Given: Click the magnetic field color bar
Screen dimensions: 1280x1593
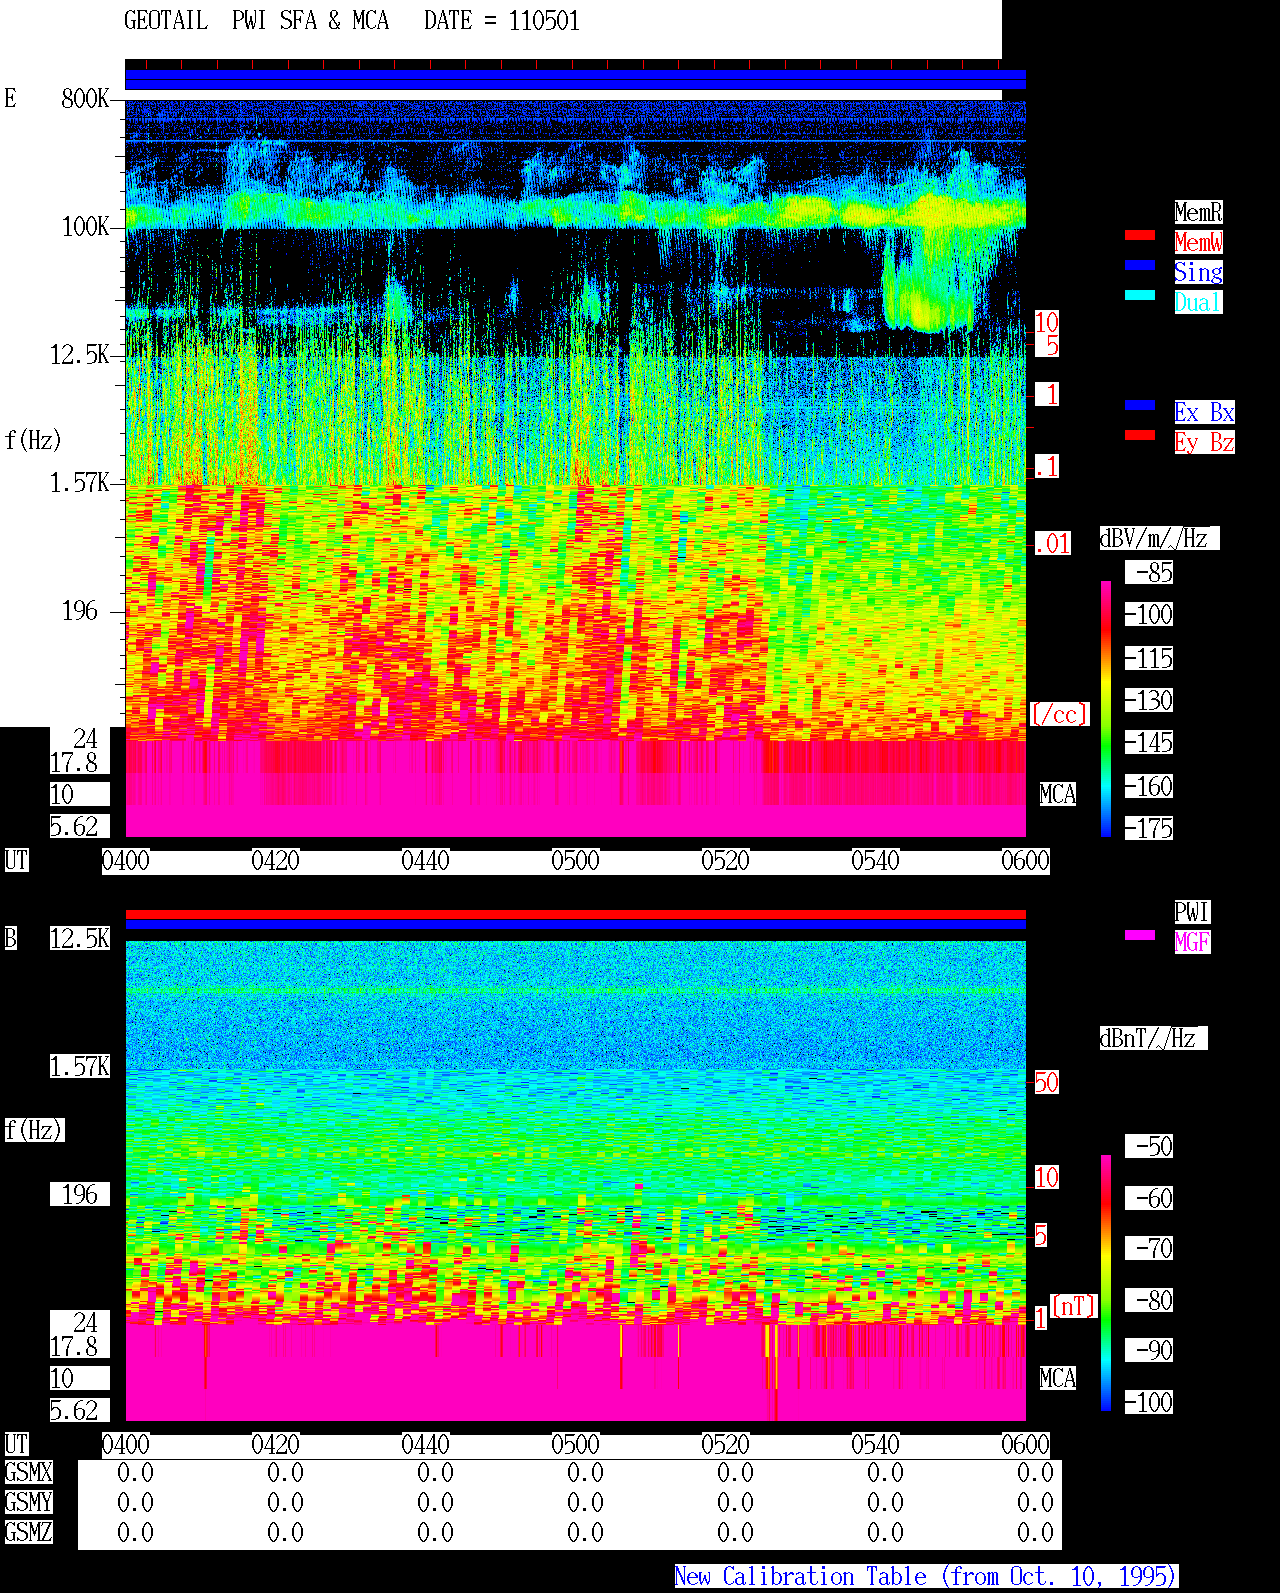Looking at the screenshot, I should pos(1106,1283).
